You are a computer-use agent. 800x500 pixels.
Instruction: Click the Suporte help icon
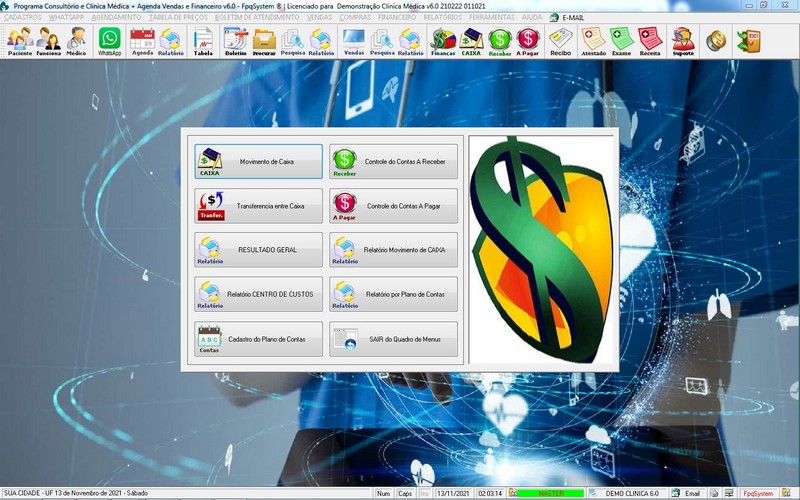coord(683,41)
